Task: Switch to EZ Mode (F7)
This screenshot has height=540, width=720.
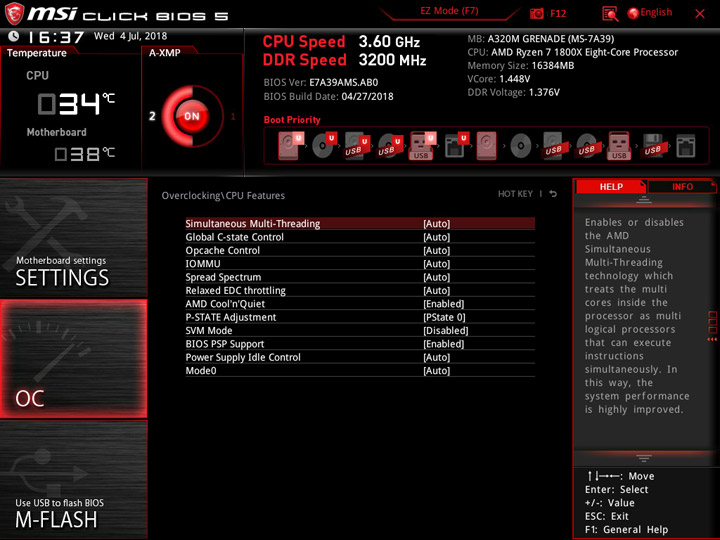Action: click(x=449, y=11)
